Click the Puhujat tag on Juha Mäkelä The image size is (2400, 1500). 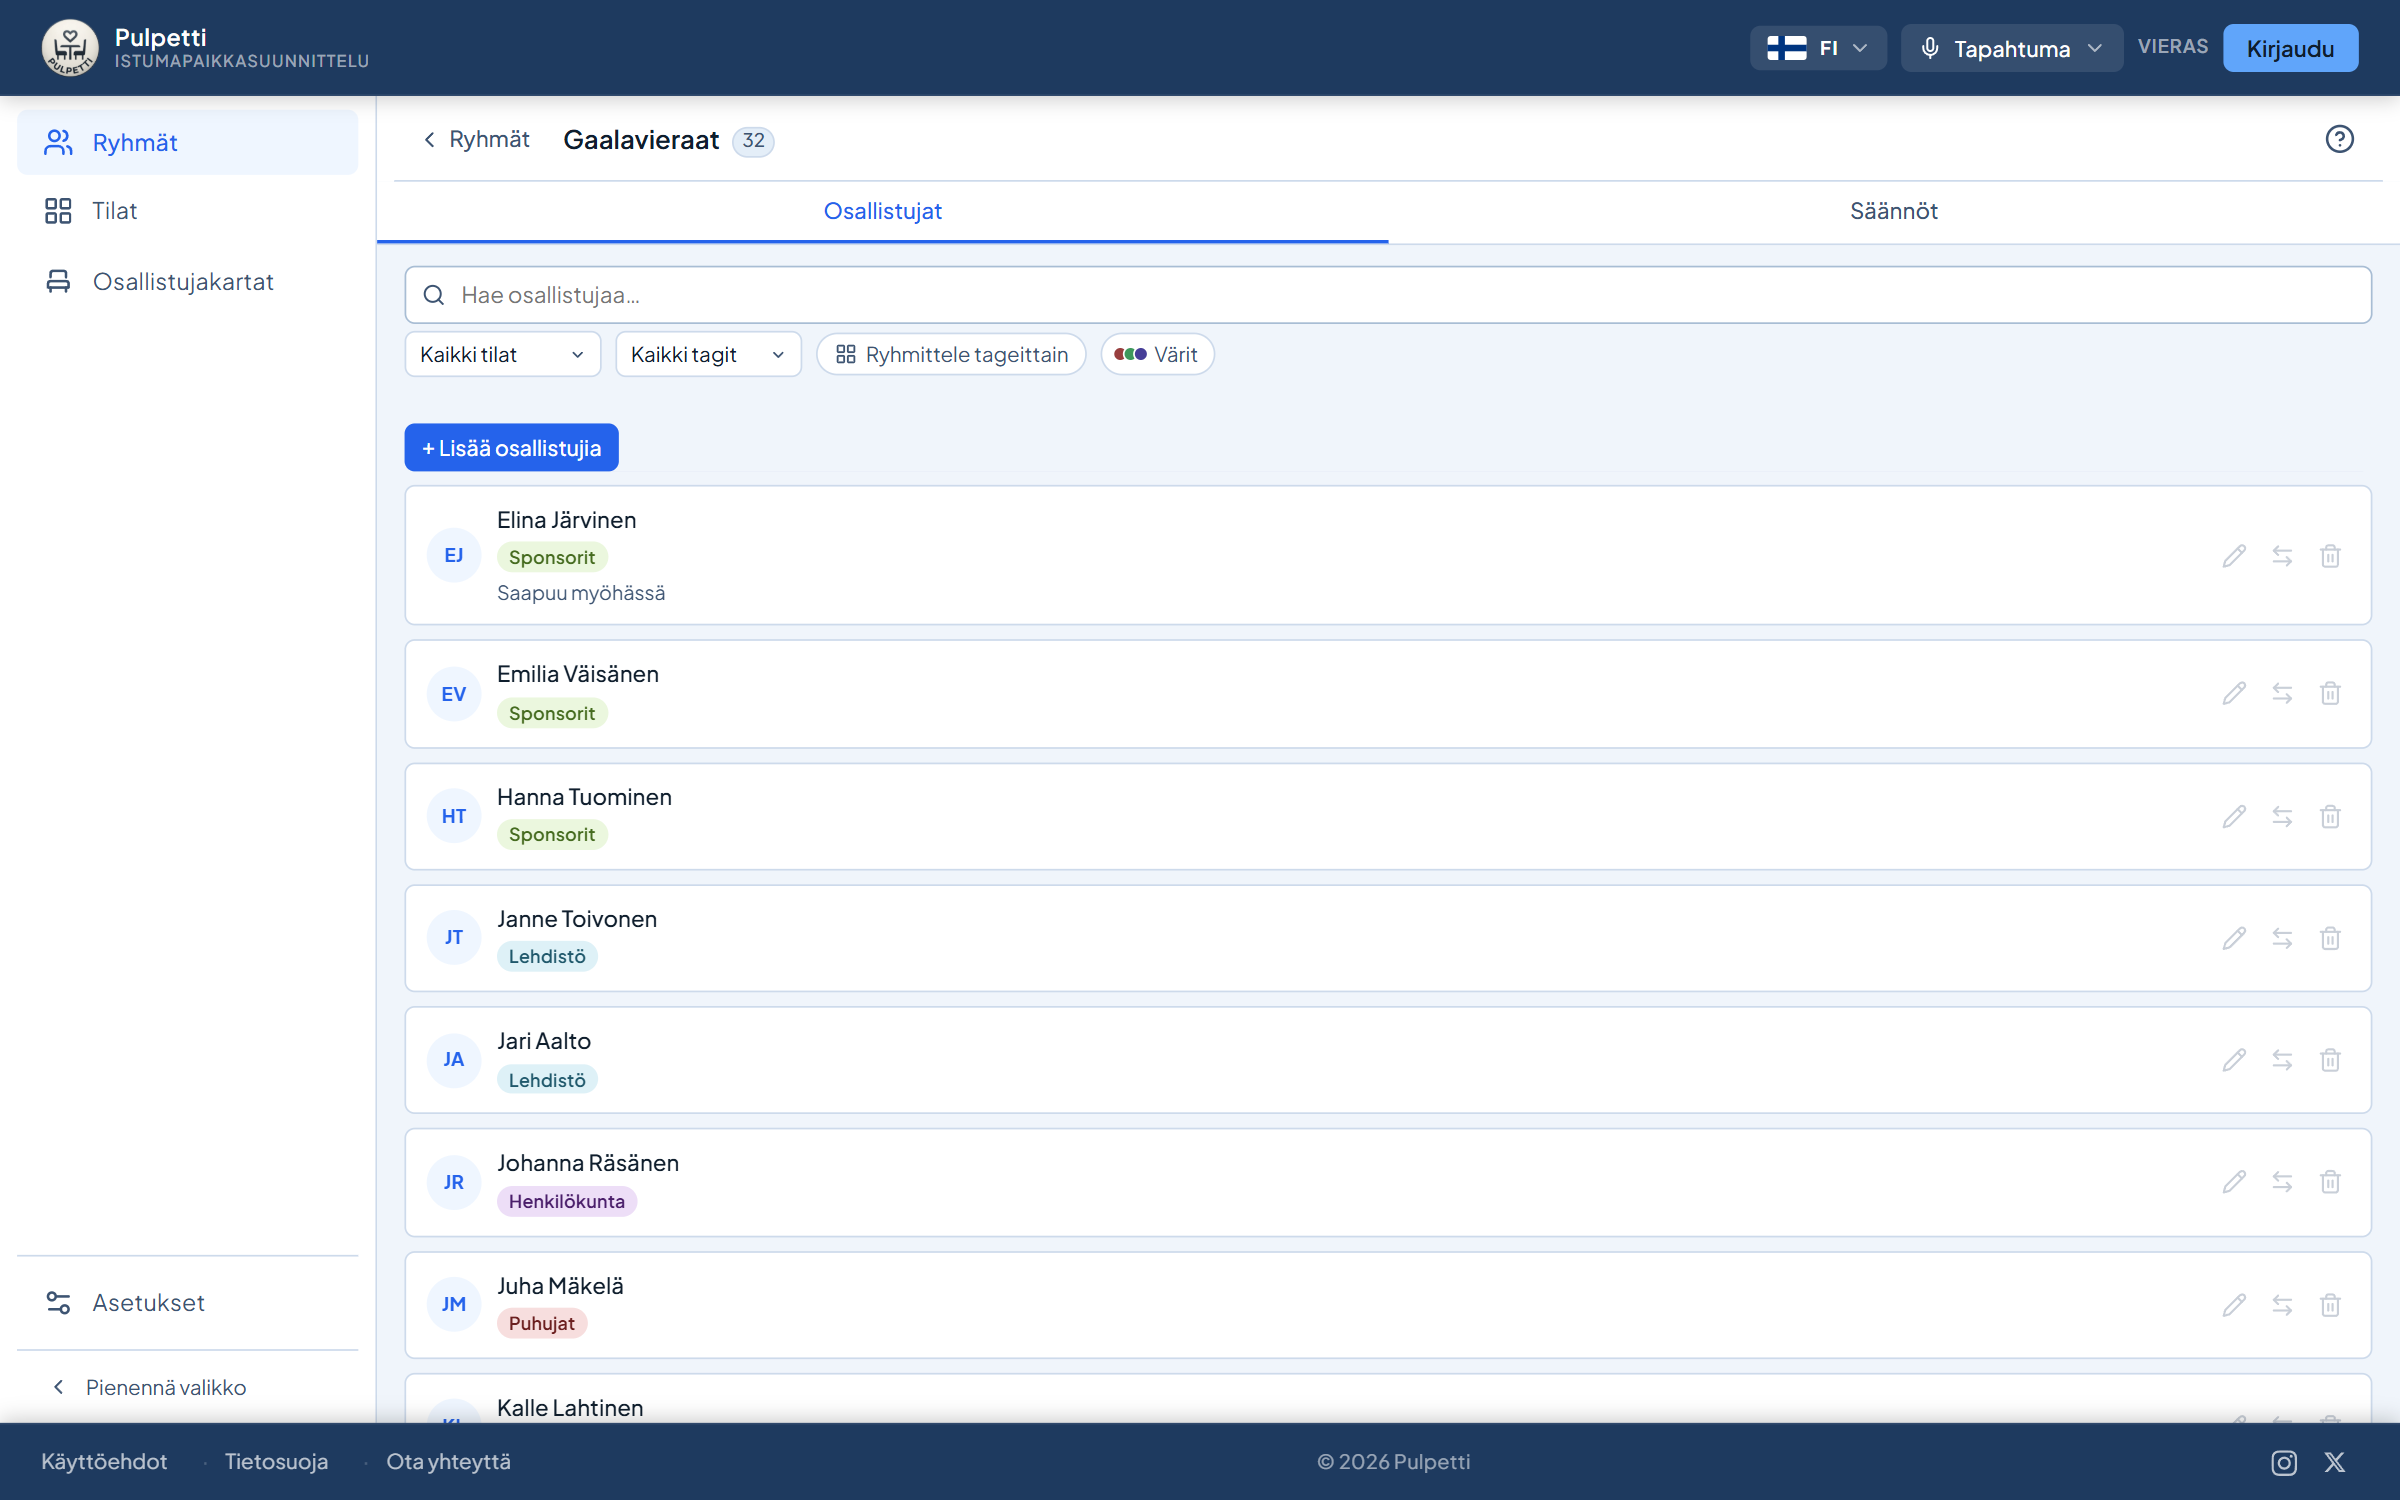click(542, 1323)
